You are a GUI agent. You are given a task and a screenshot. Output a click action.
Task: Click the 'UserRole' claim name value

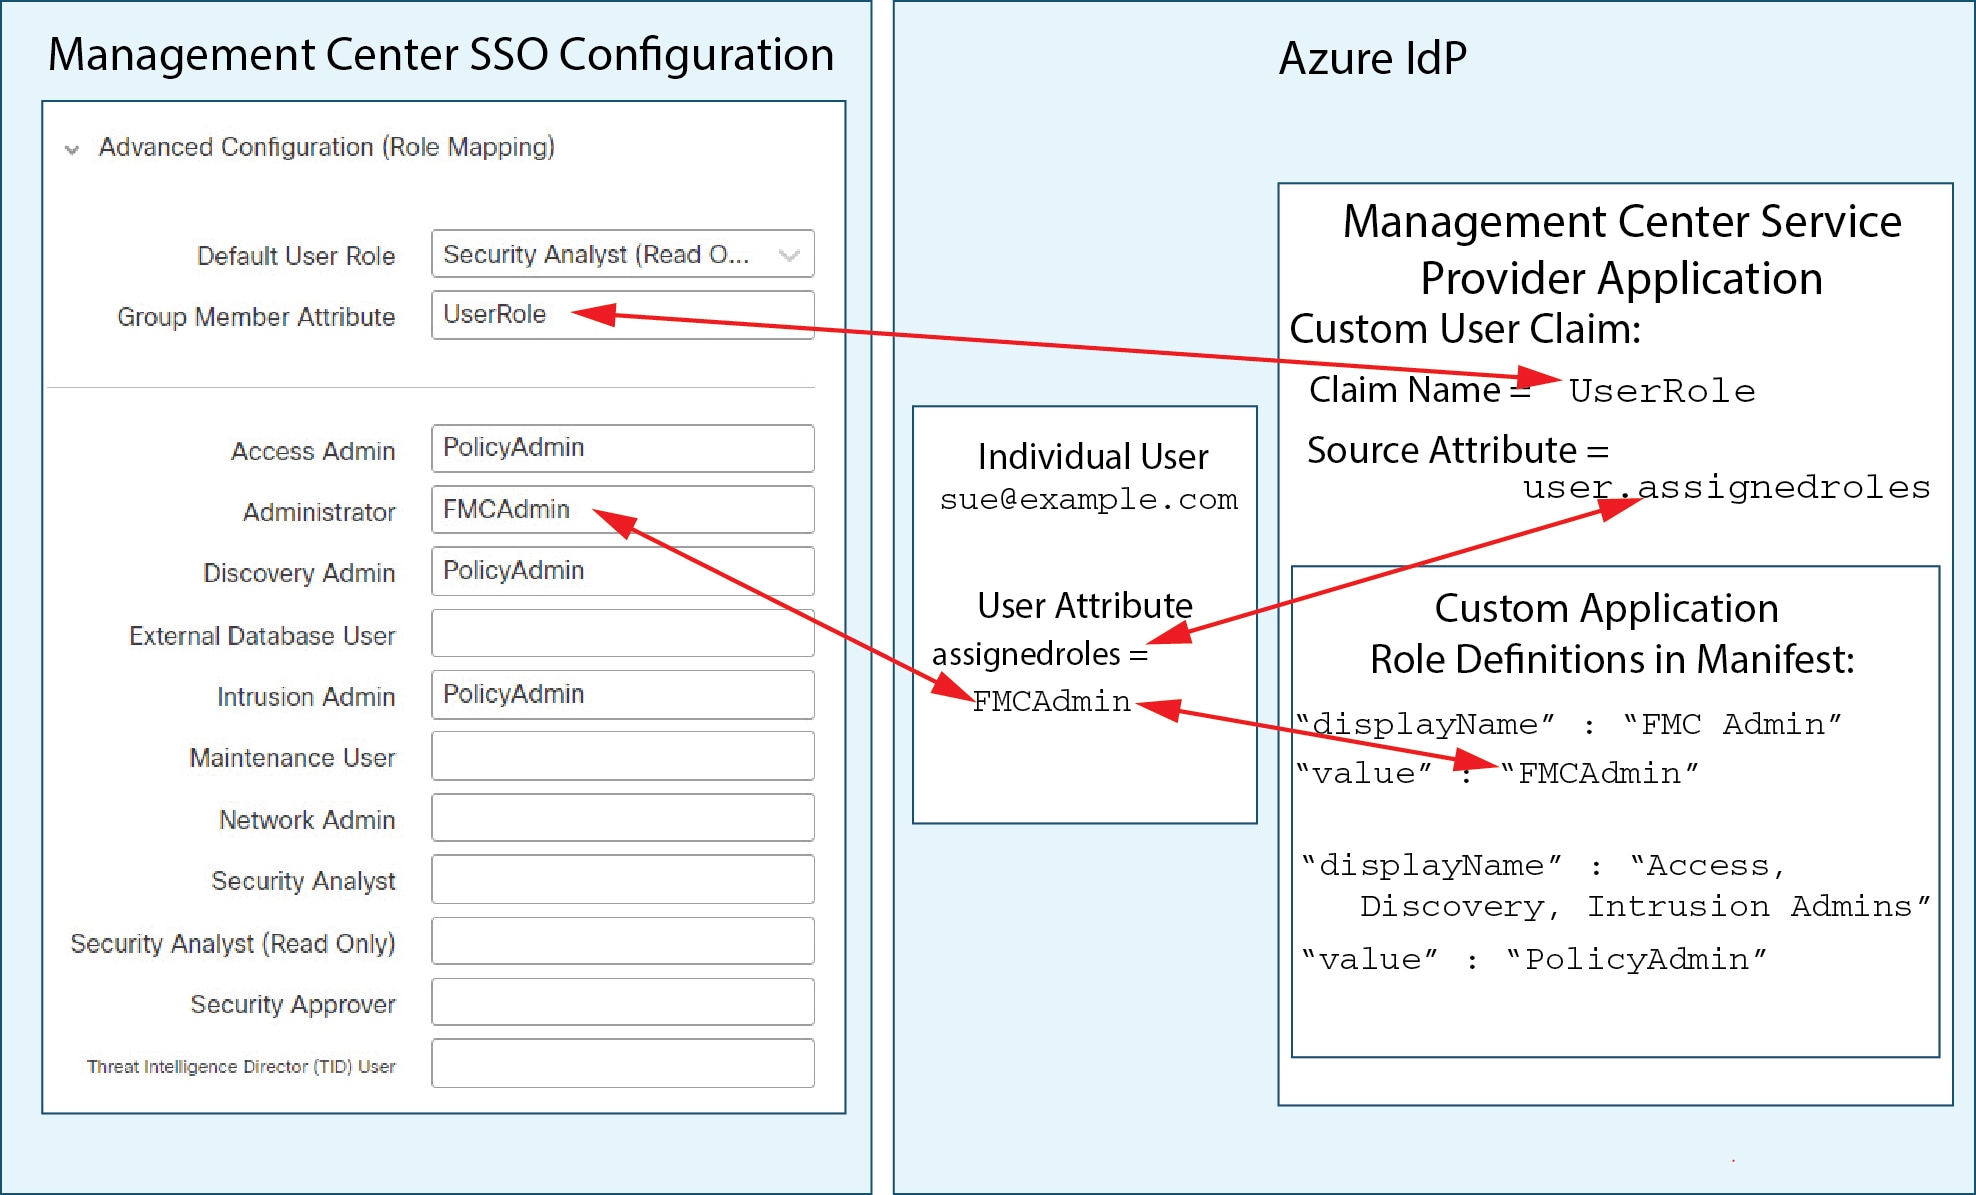[x=1662, y=391]
